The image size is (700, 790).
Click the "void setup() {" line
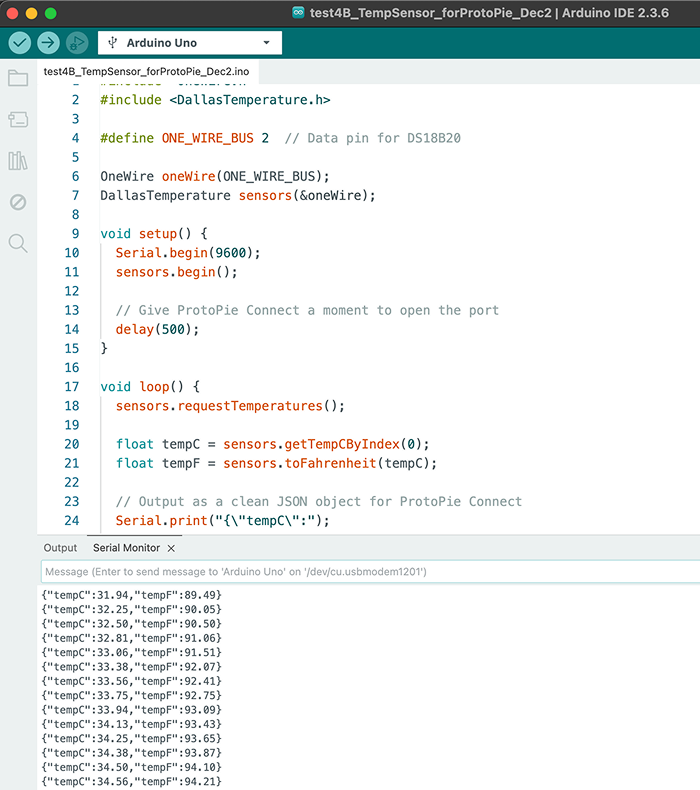pos(154,234)
